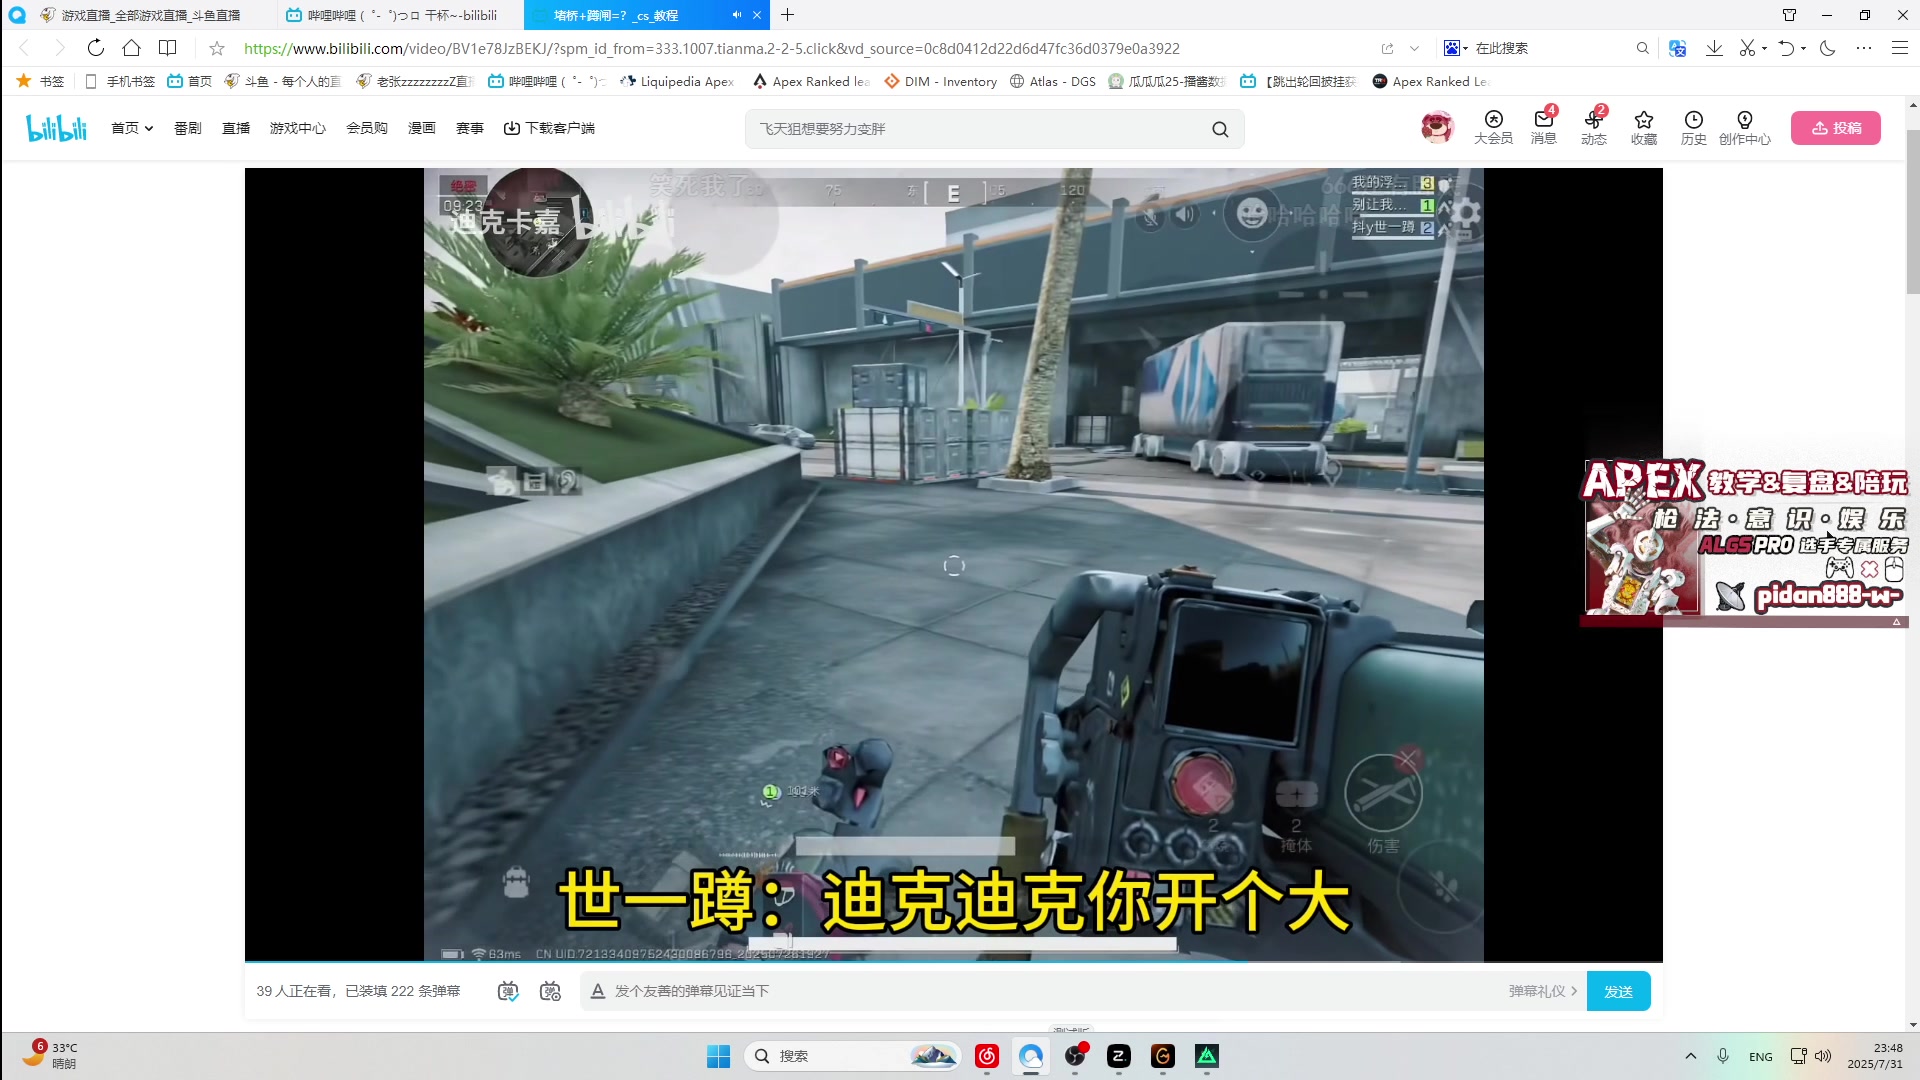
Task: Open the 漫画 menu item
Action: (x=422, y=128)
